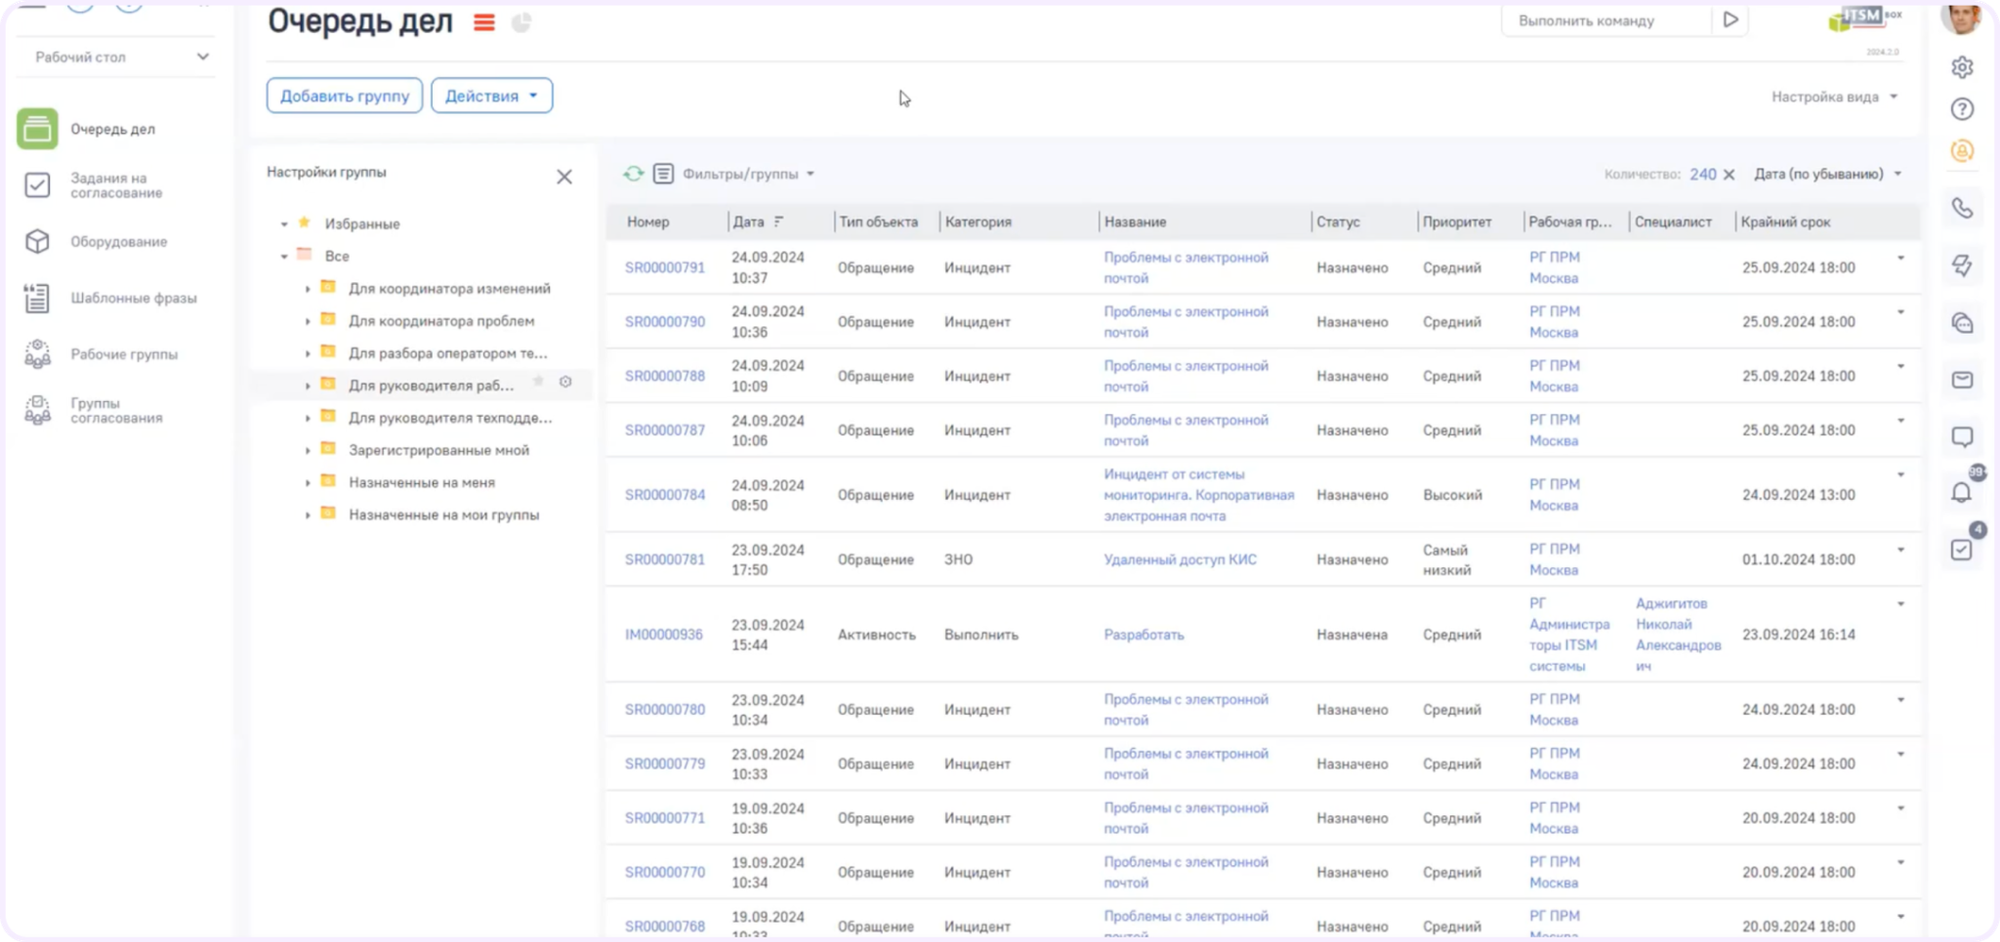Click the list icon beside Фильтры/группы
Image resolution: width=2000 pixels, height=942 pixels.
[663, 174]
